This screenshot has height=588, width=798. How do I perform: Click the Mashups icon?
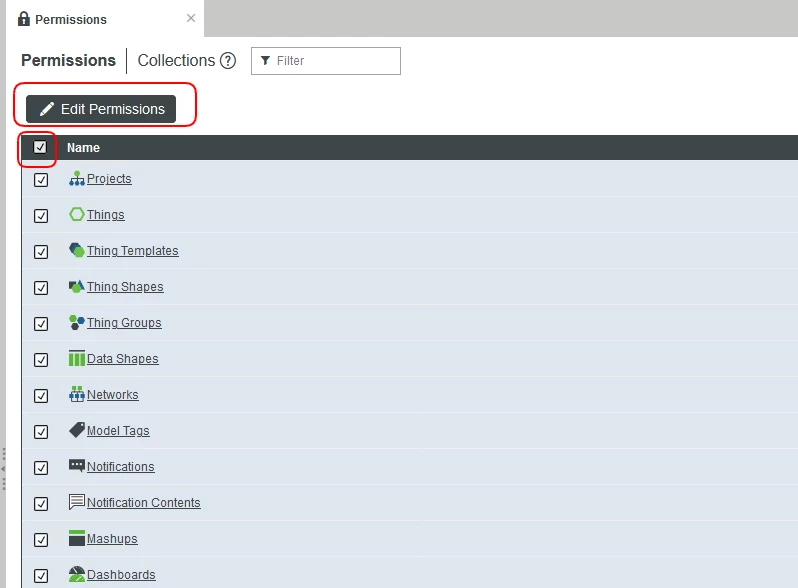click(x=77, y=538)
